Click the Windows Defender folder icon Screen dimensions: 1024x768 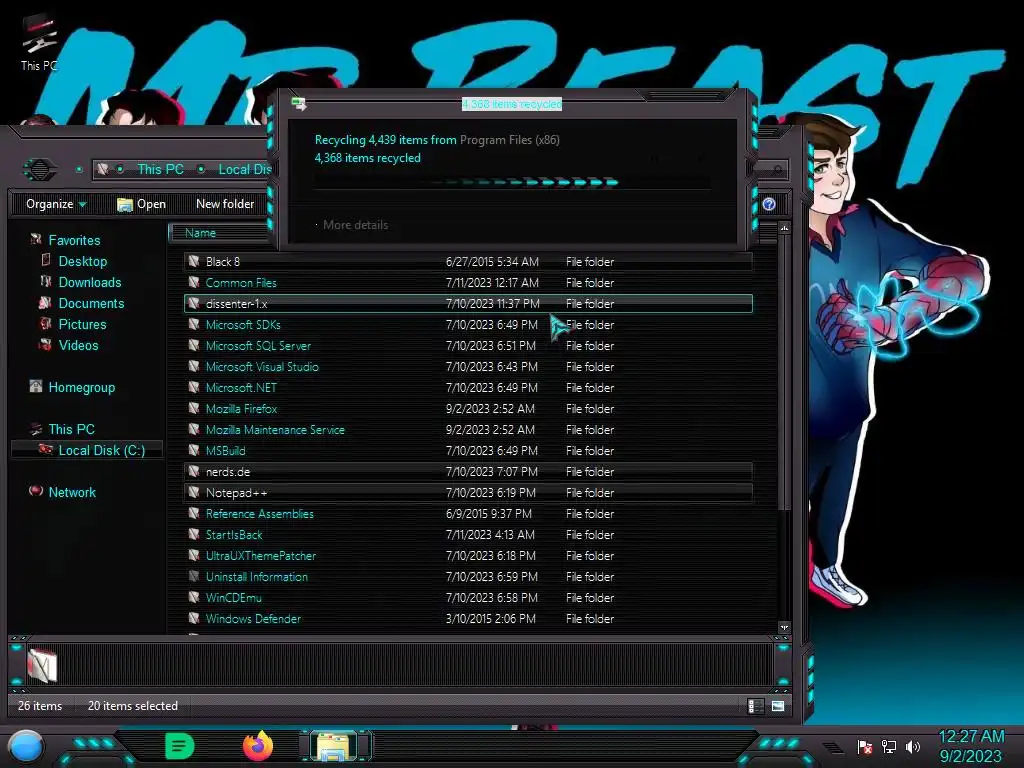pyautogui.click(x=194, y=618)
